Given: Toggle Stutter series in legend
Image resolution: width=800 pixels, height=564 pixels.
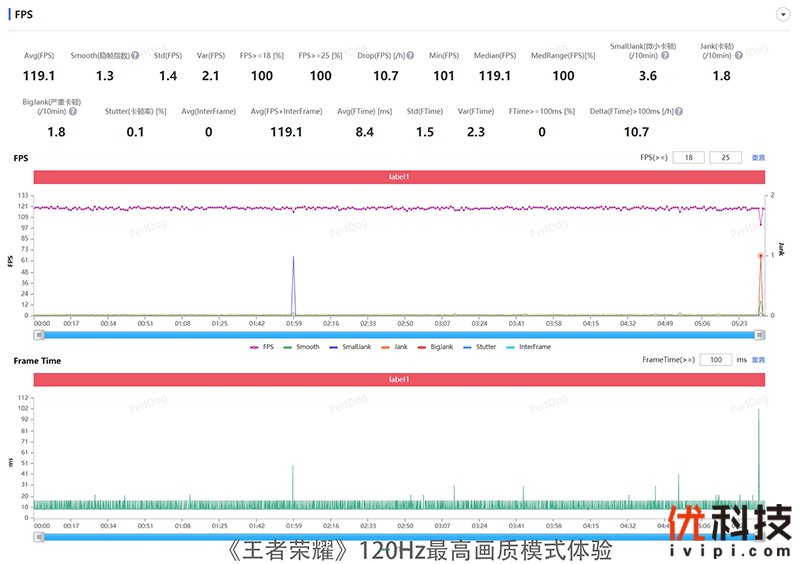Looking at the screenshot, I should 480,347.
